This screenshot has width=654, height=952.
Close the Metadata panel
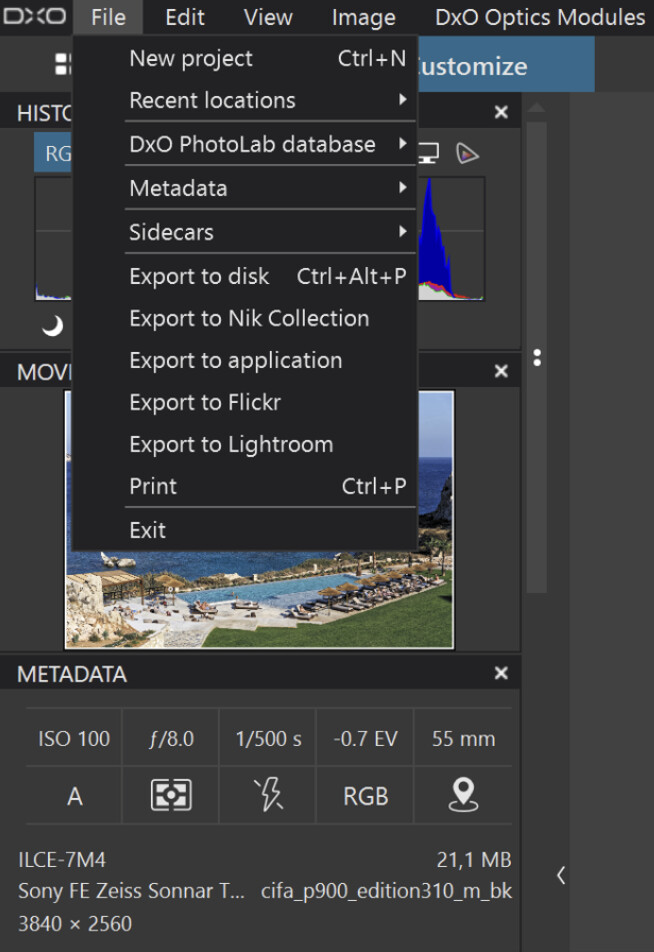[501, 673]
